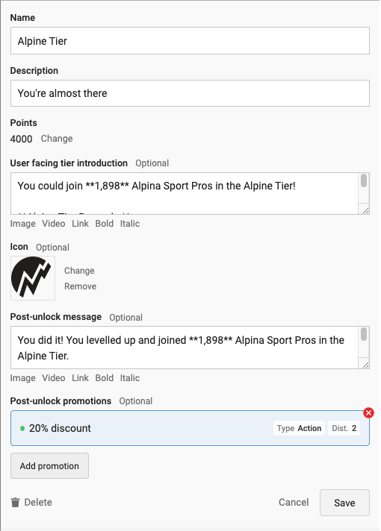Click scrollbar in tier introduction textarea
This screenshot has width=381, height=531.
pos(364,180)
